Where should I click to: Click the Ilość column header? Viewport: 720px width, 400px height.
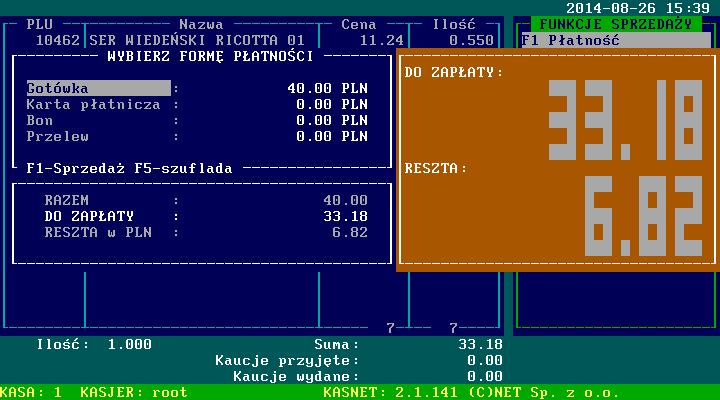pos(454,24)
